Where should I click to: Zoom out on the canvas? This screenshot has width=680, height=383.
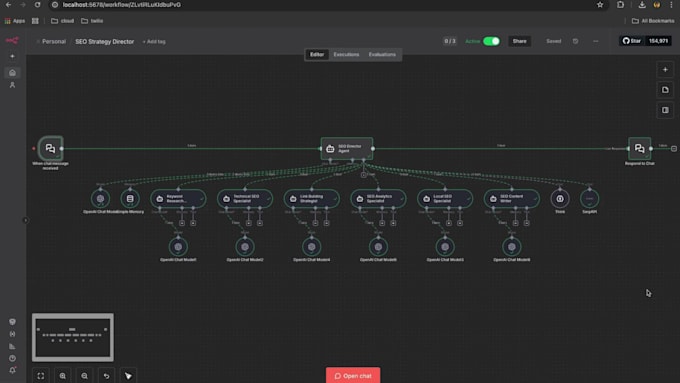coord(84,376)
